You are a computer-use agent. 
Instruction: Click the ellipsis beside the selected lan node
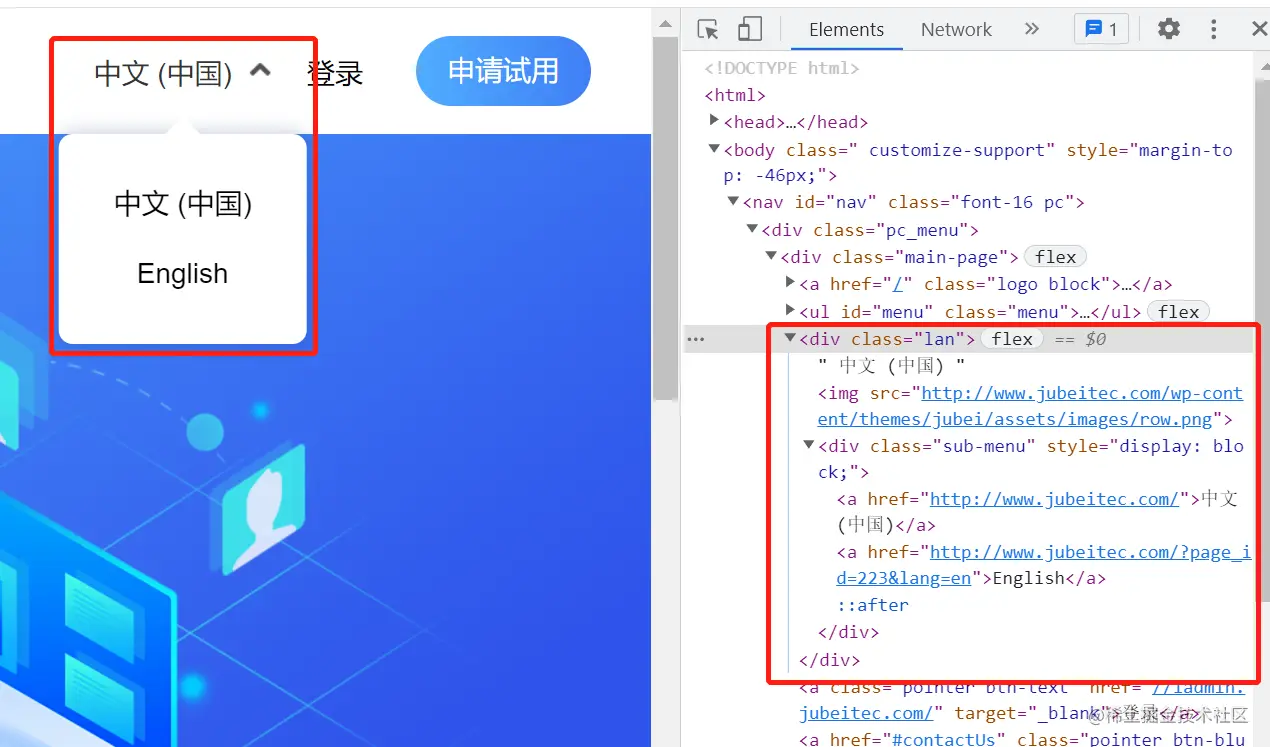pos(695,339)
